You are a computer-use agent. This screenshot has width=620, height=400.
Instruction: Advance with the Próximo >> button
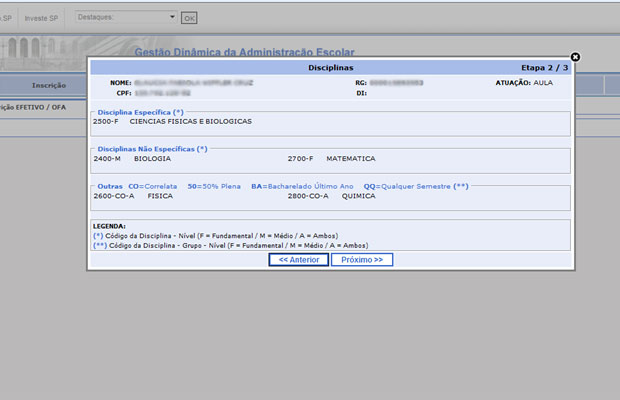point(361,260)
